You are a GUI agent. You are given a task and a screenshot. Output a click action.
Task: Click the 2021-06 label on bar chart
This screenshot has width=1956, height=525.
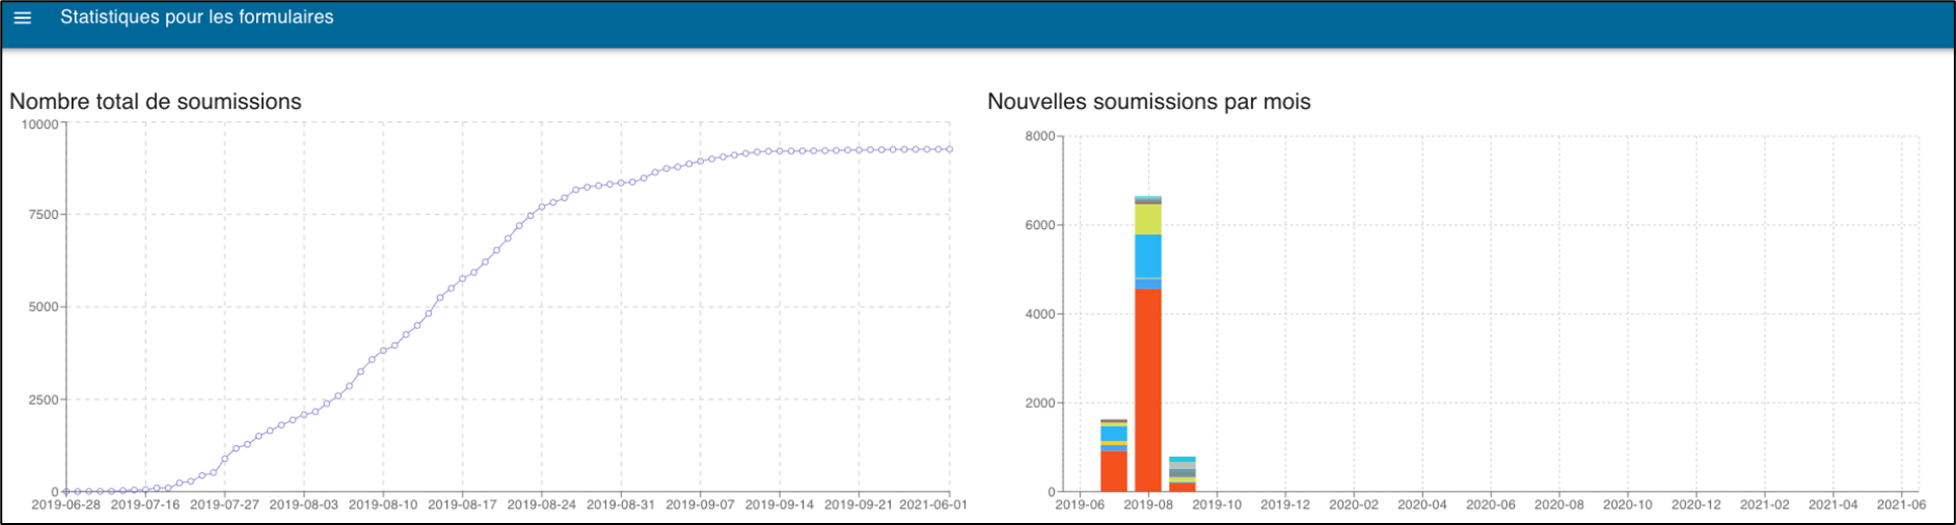1901,505
